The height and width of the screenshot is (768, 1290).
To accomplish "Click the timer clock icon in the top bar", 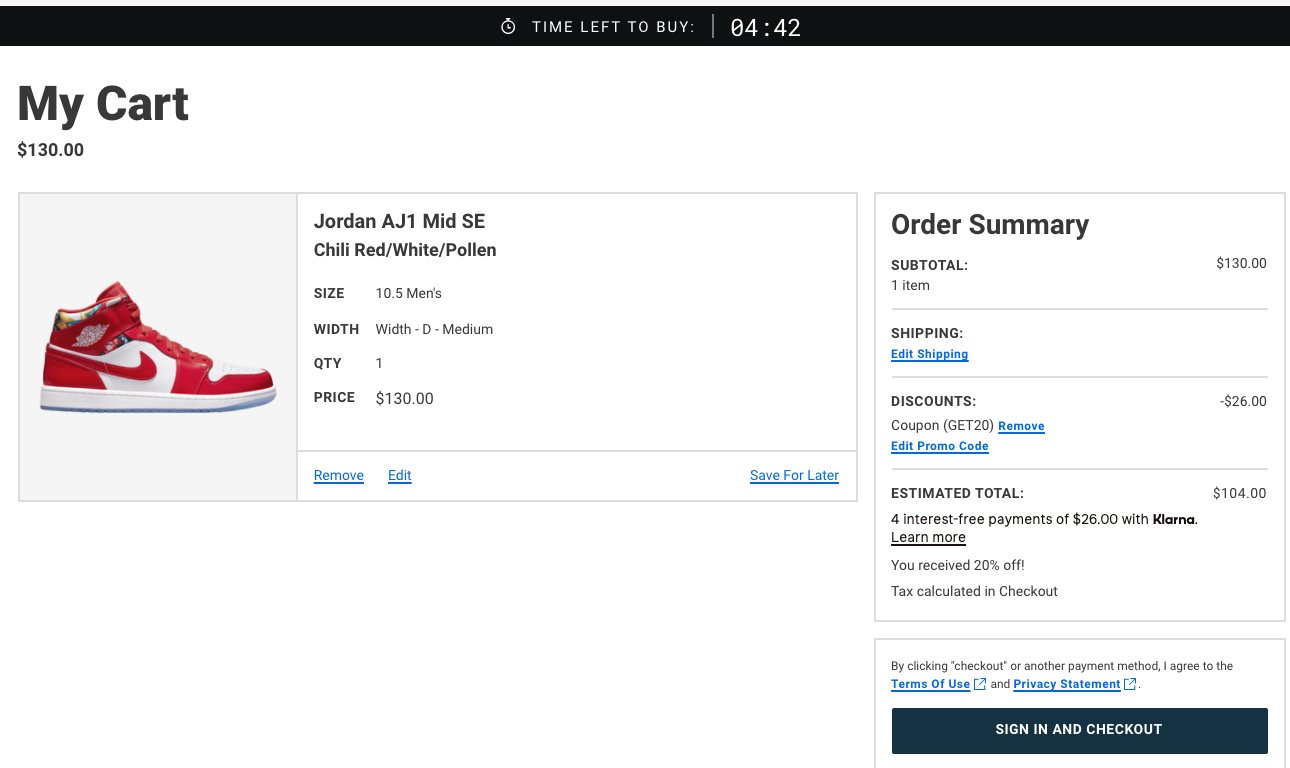I will coord(508,27).
